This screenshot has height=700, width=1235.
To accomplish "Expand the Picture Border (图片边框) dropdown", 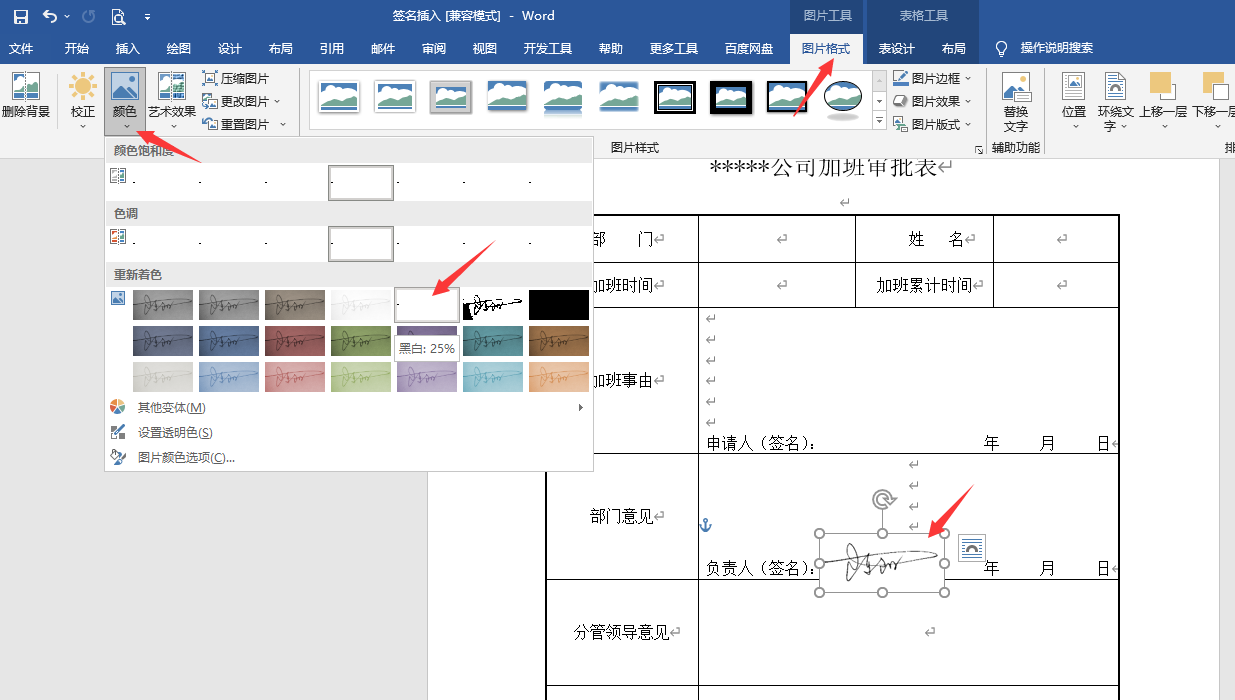I will click(x=932, y=78).
